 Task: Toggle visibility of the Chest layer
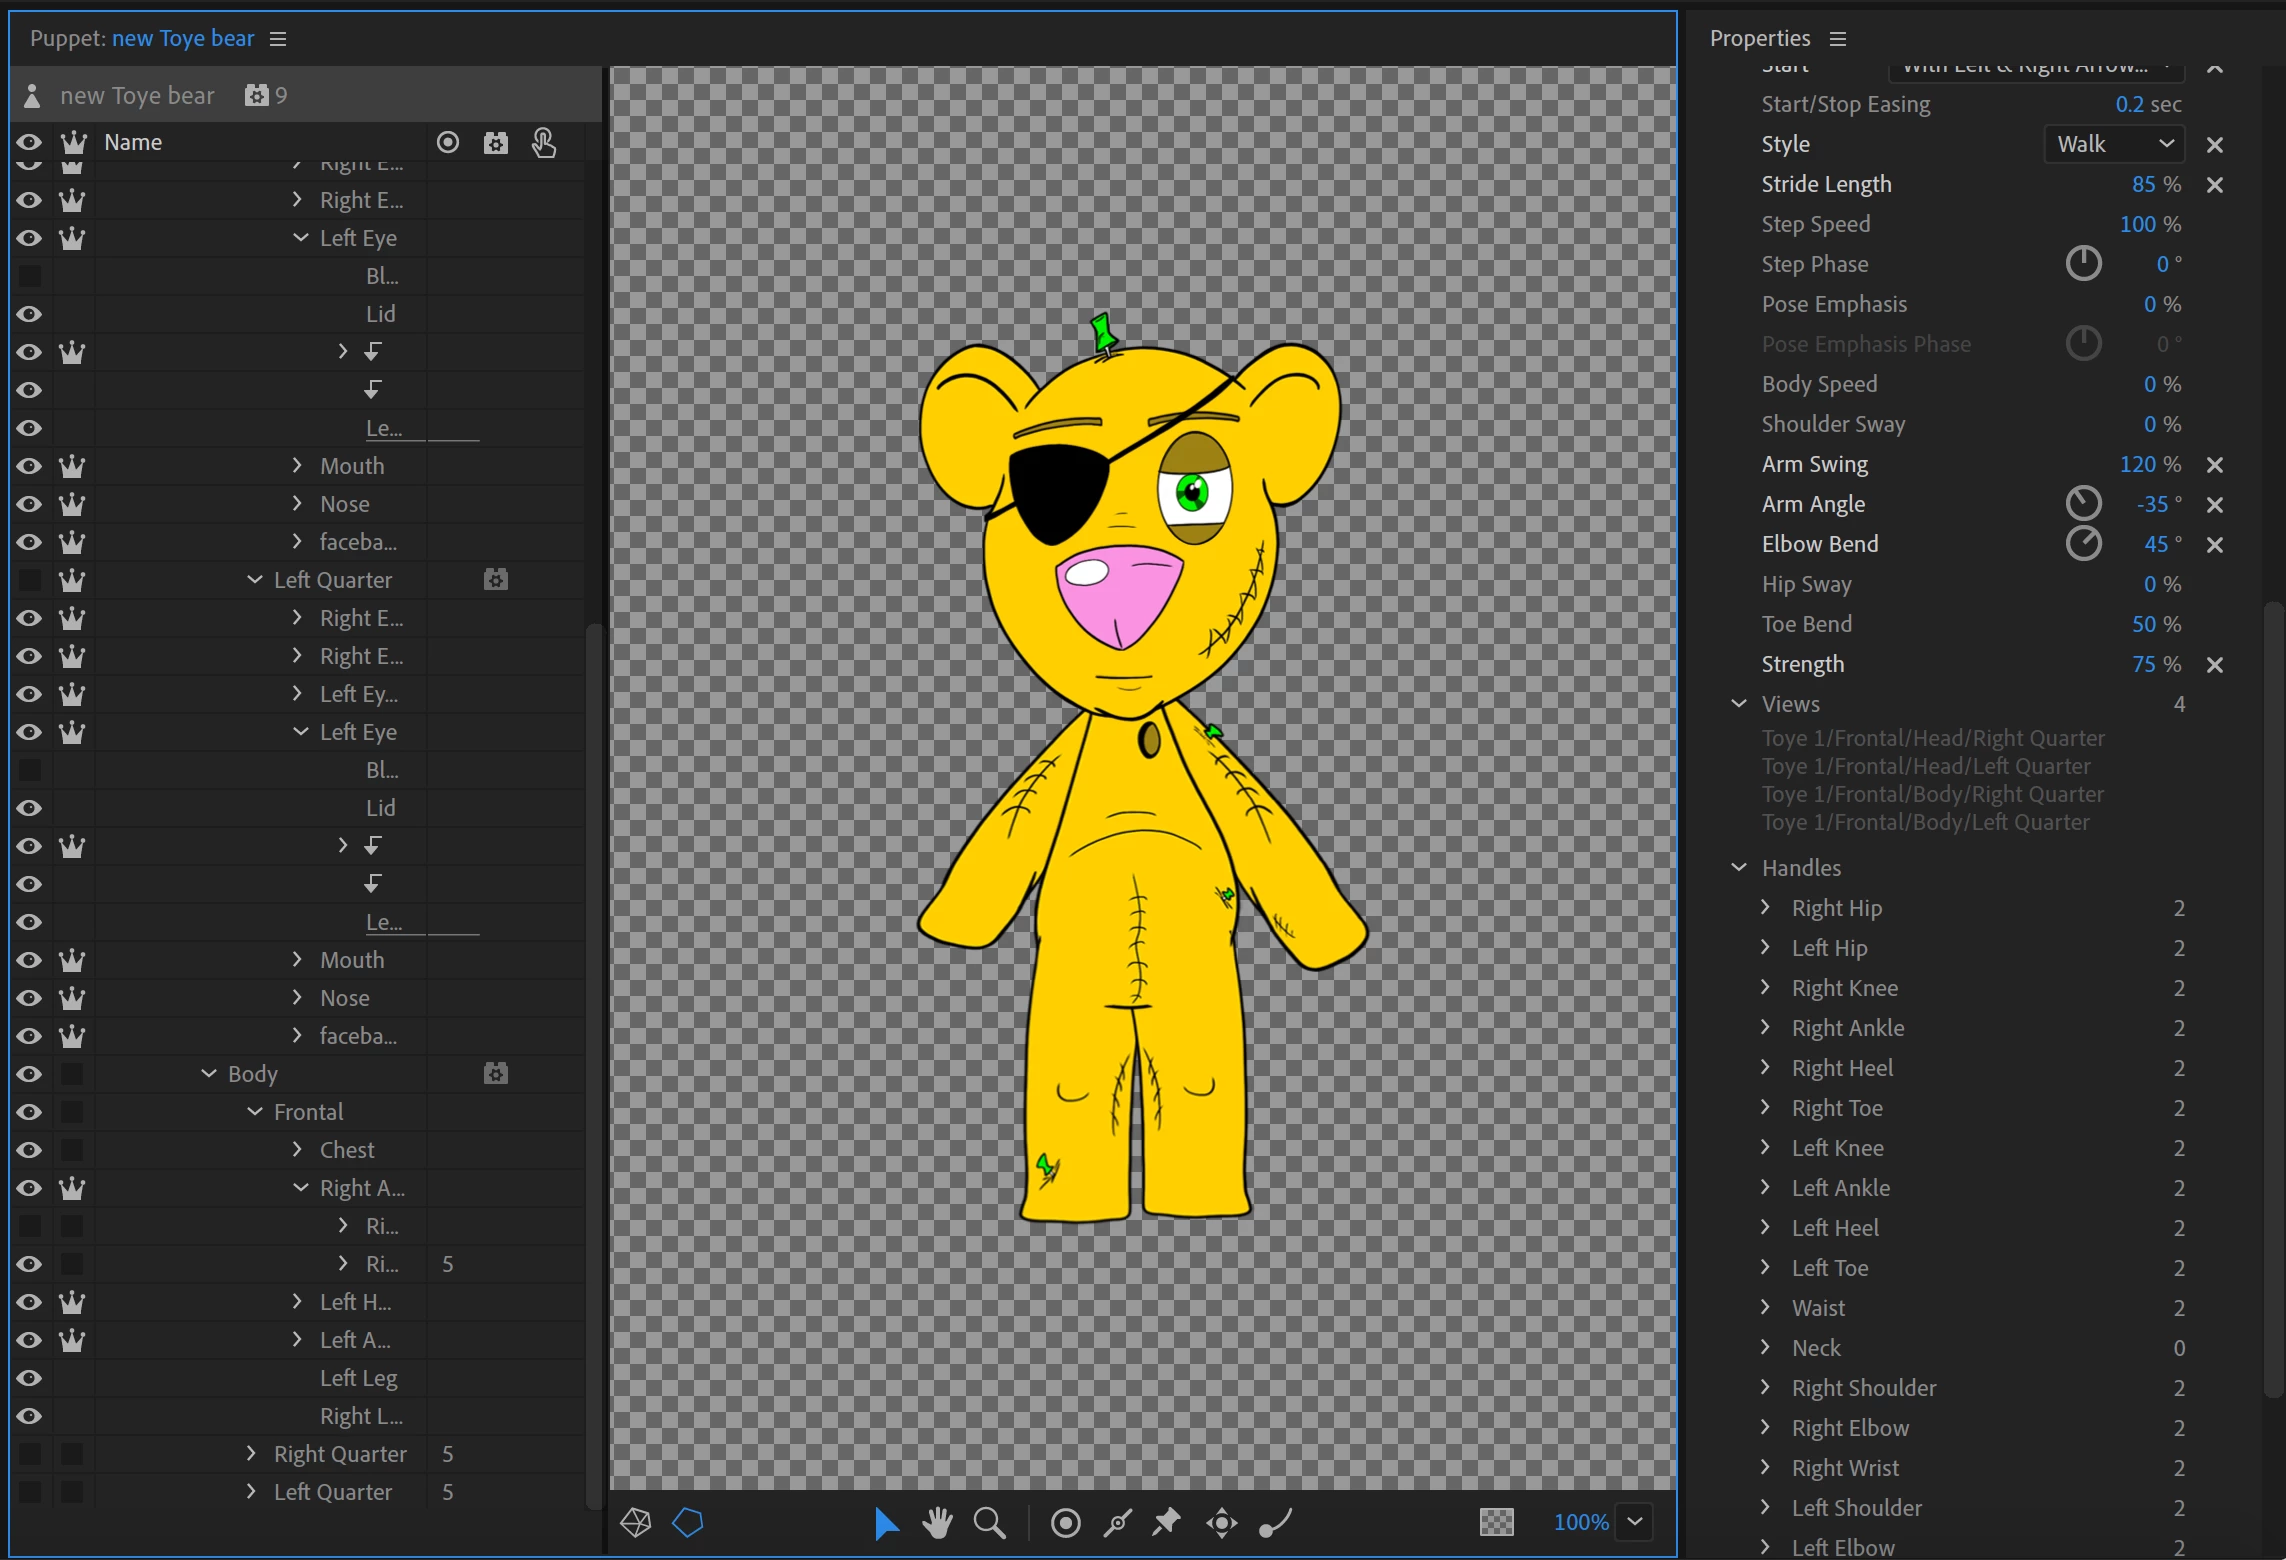tap(29, 1150)
